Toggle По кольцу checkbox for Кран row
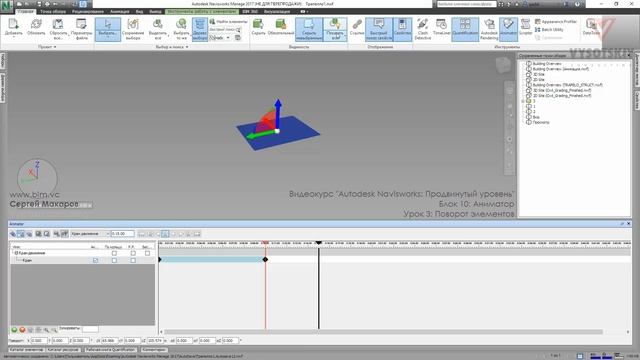The height and width of the screenshot is (360, 640). (114, 260)
